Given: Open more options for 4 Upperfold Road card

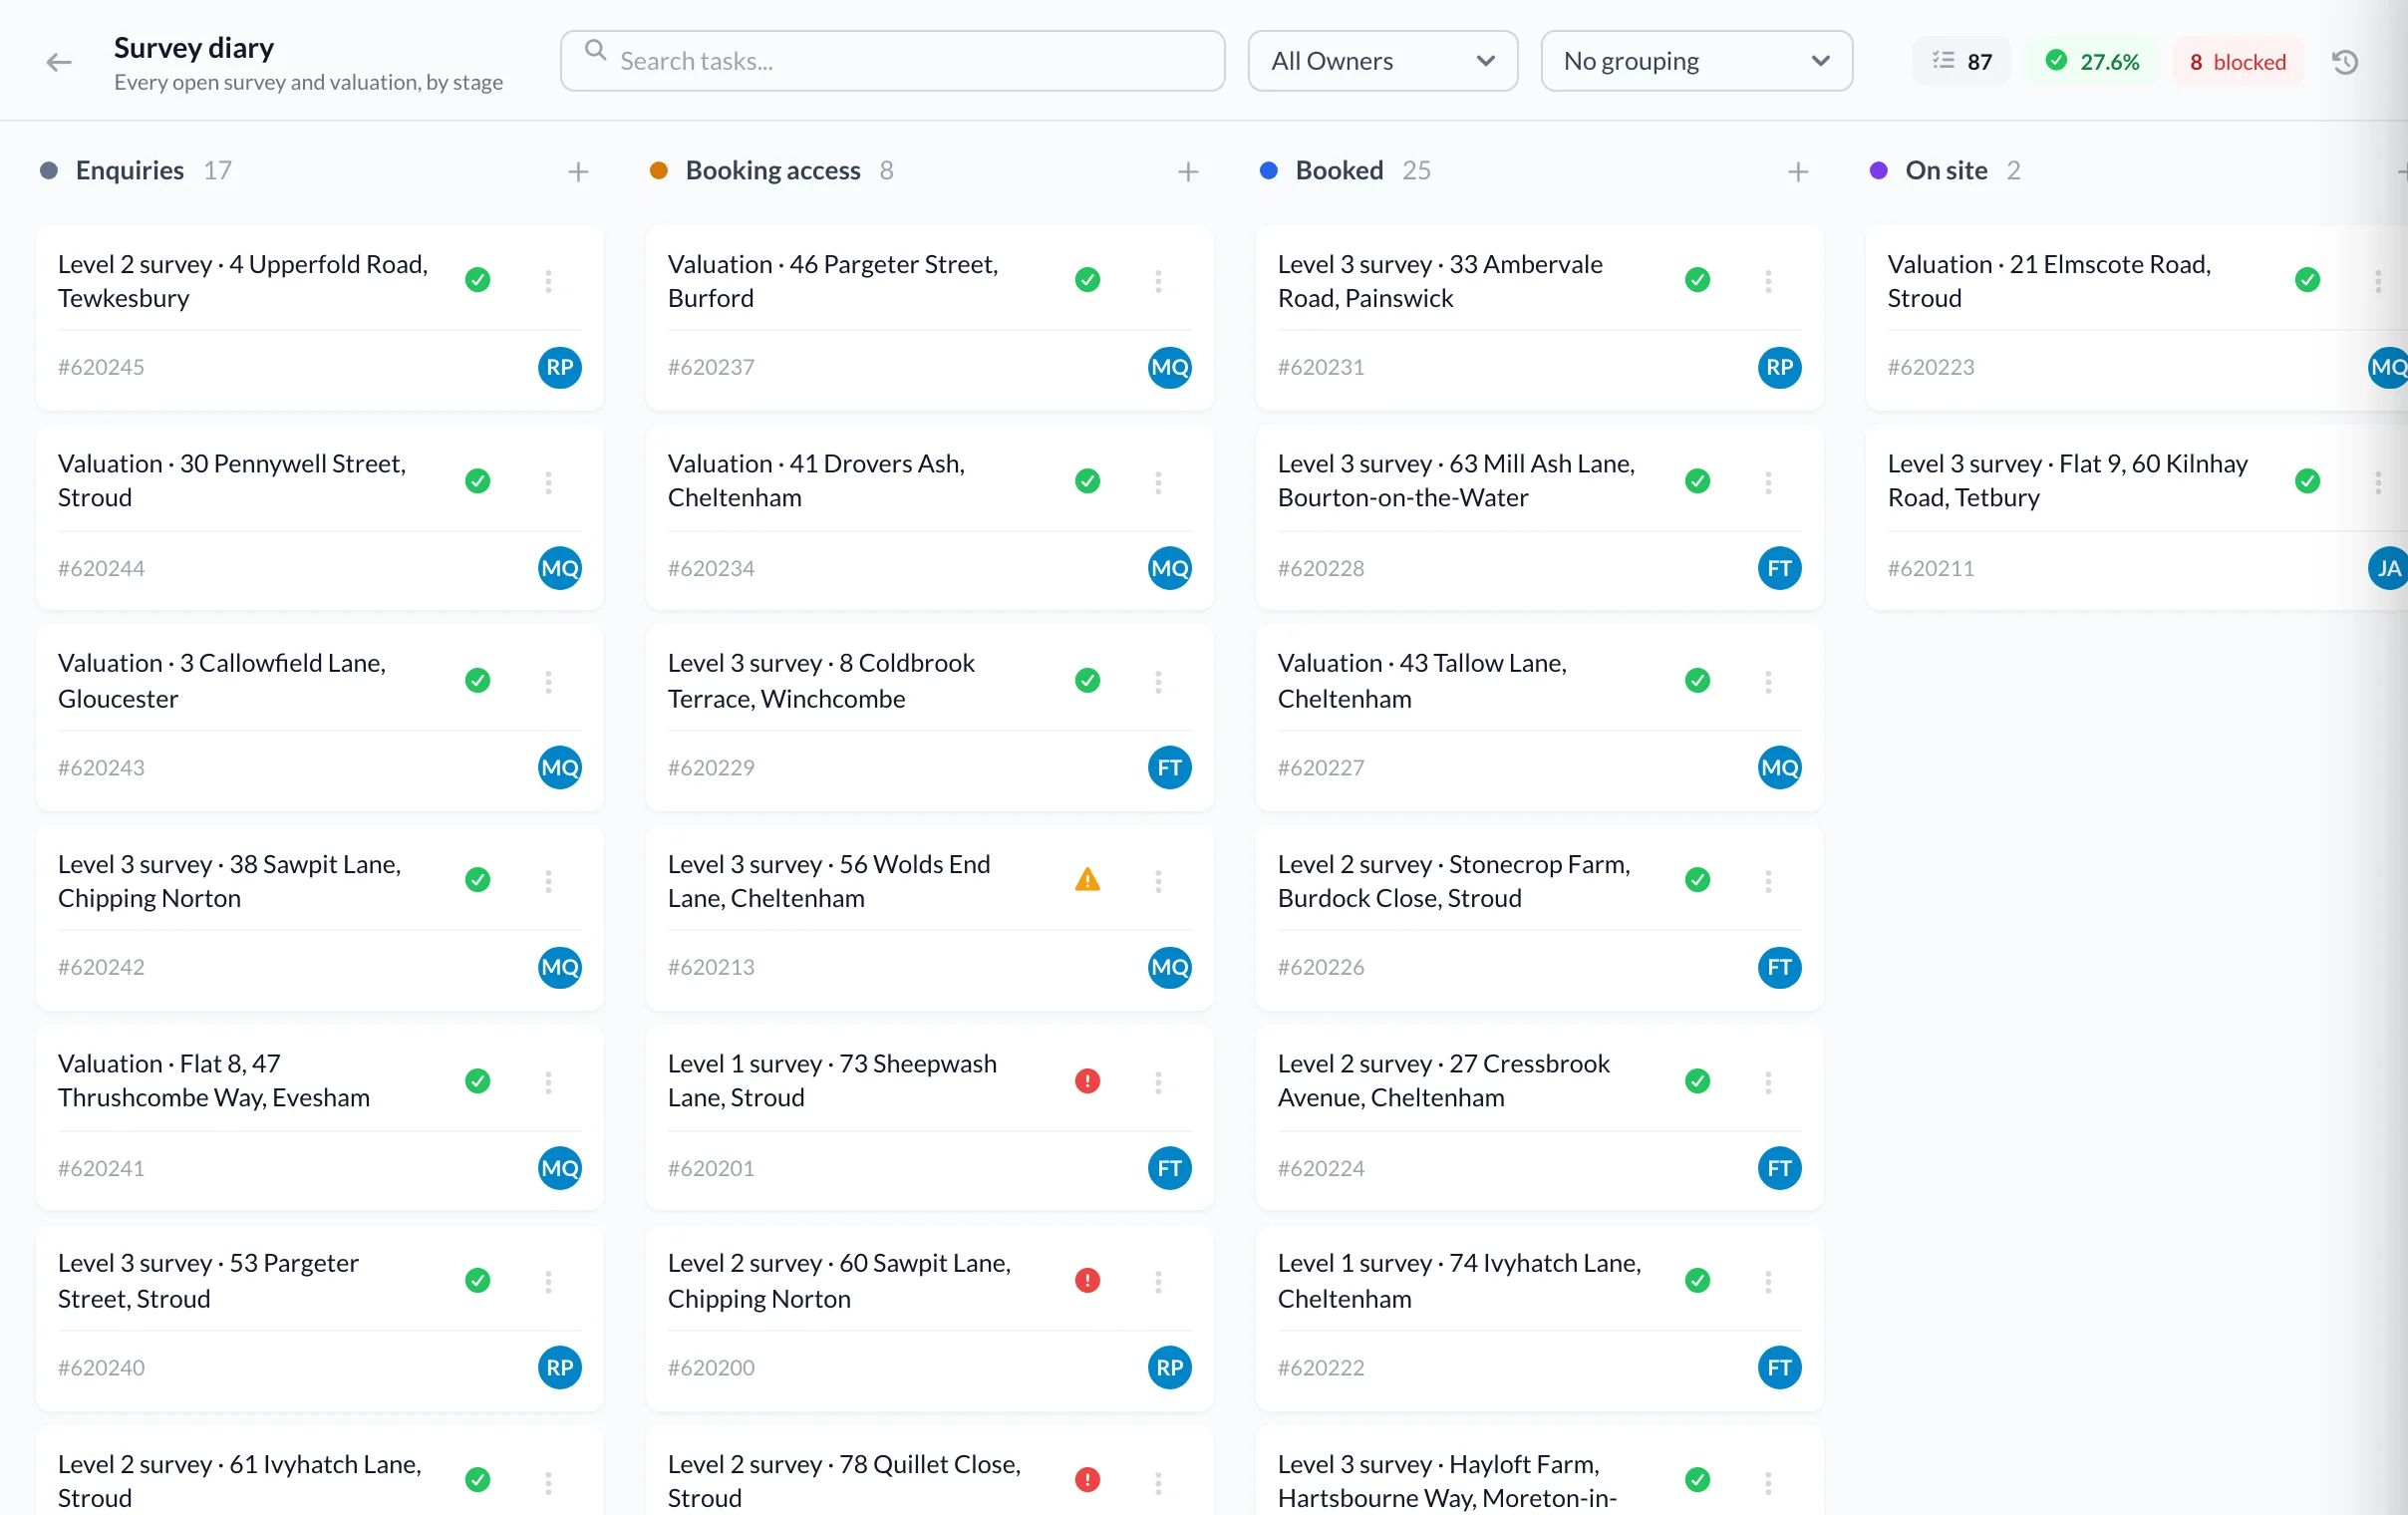Looking at the screenshot, I should tap(548, 281).
